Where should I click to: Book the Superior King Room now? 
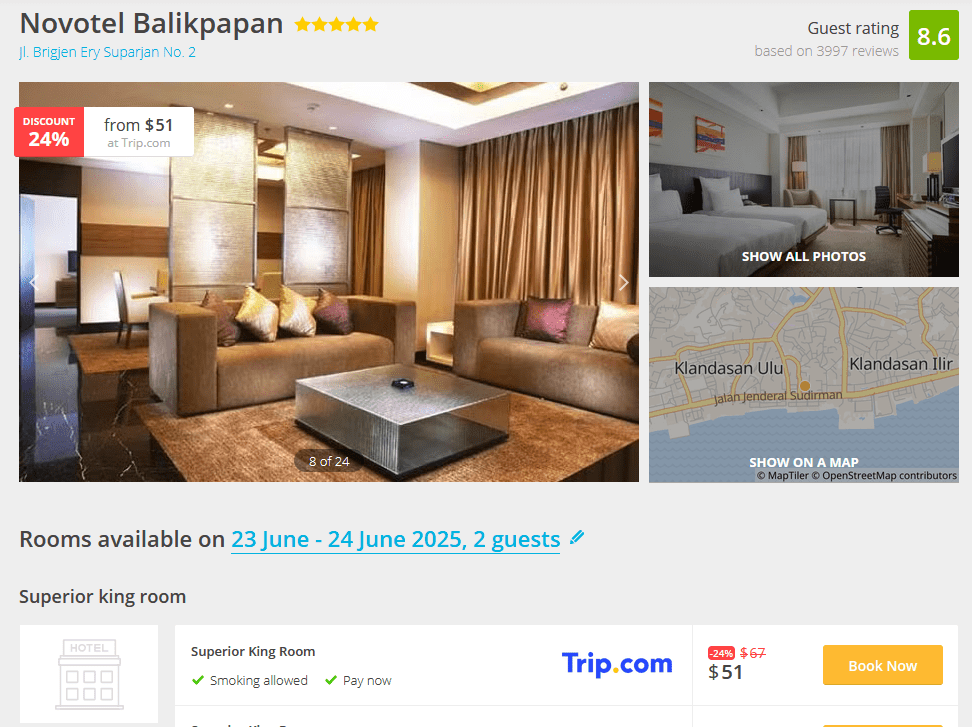[882, 666]
